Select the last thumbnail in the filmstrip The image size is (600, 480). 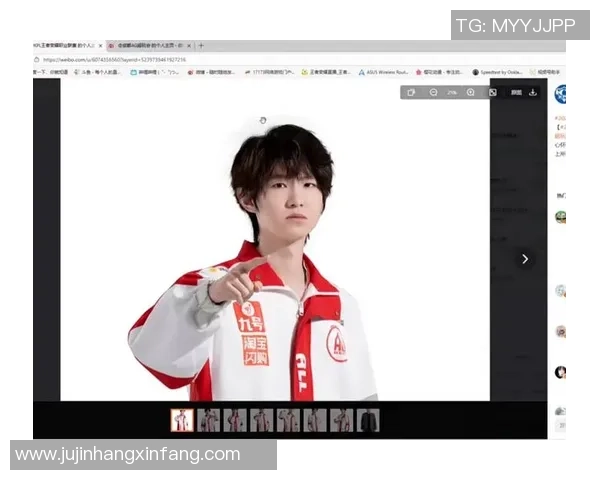point(369,420)
